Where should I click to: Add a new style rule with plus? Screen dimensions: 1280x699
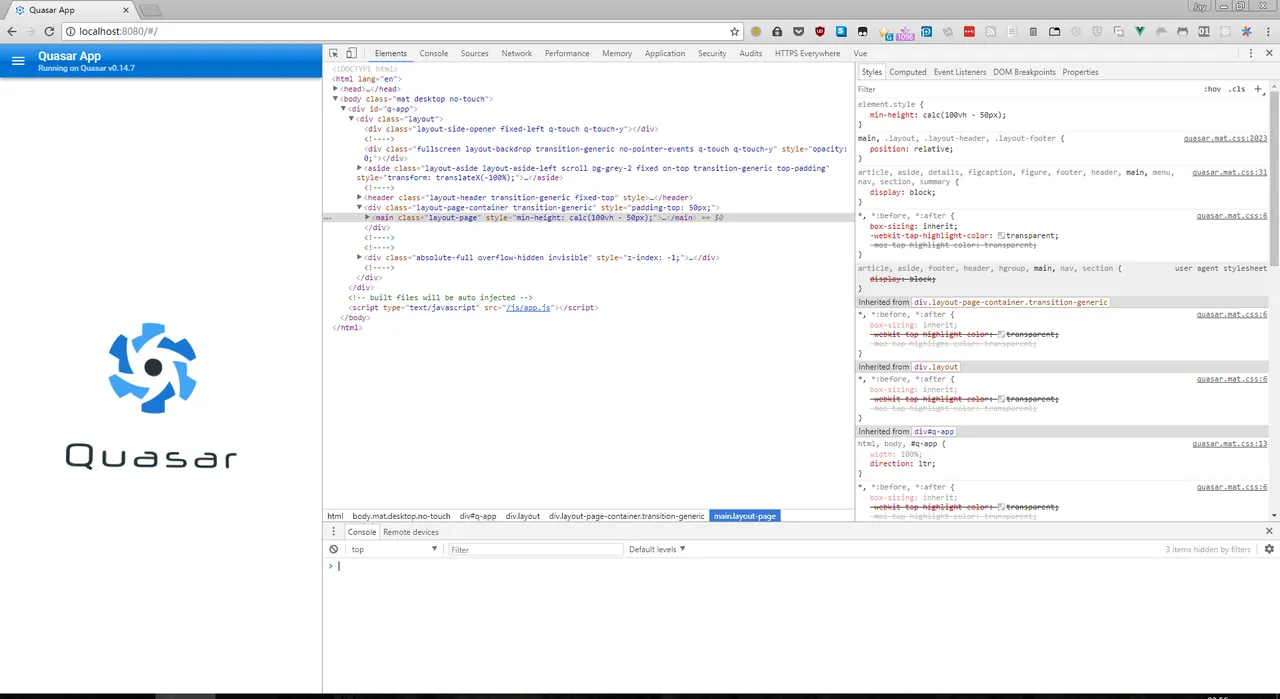(1258, 89)
